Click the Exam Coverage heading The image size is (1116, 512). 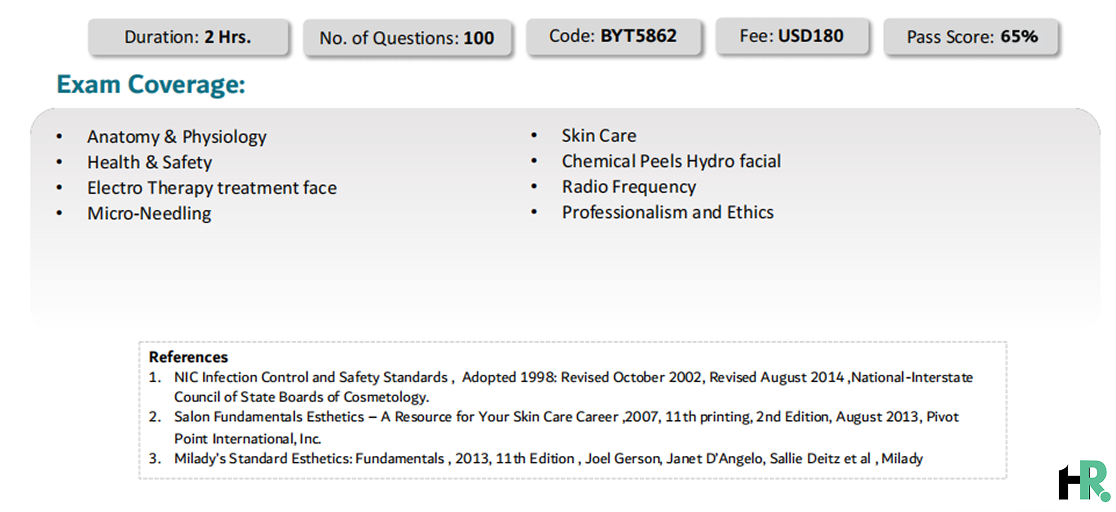tap(151, 85)
